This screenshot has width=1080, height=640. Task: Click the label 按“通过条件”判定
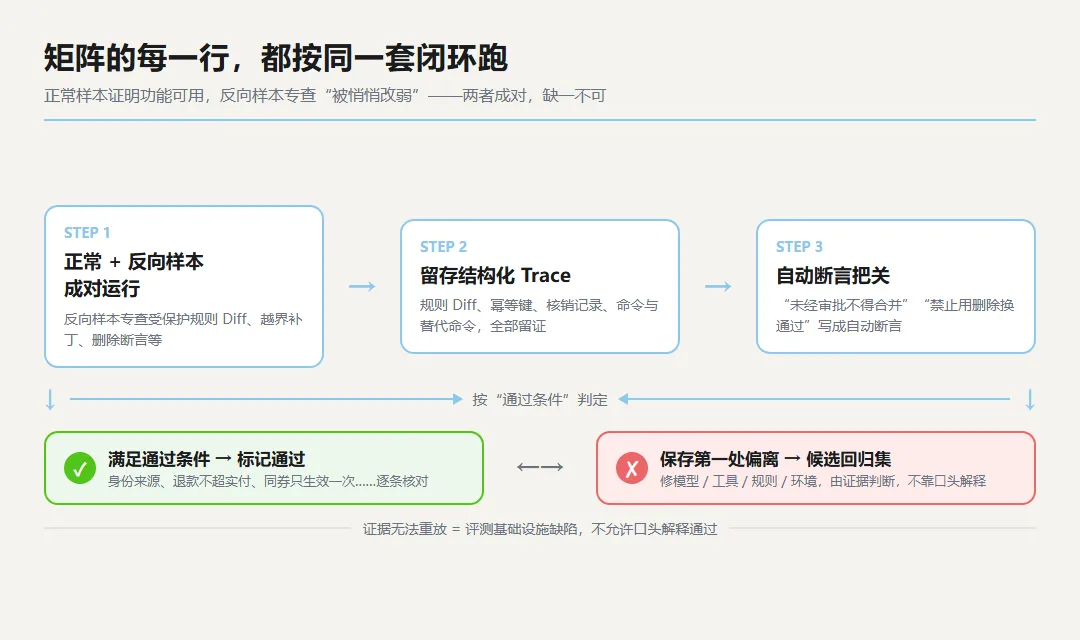tap(540, 400)
